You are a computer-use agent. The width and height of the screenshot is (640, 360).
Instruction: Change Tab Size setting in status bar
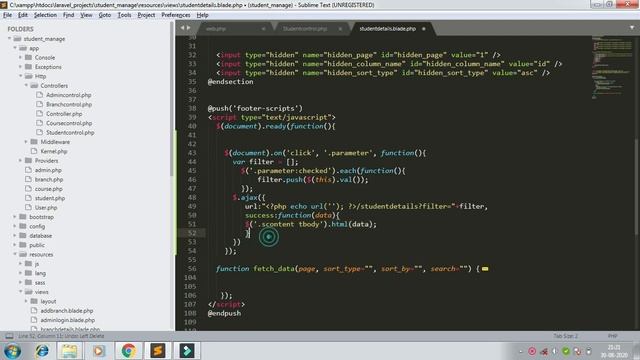(565, 336)
